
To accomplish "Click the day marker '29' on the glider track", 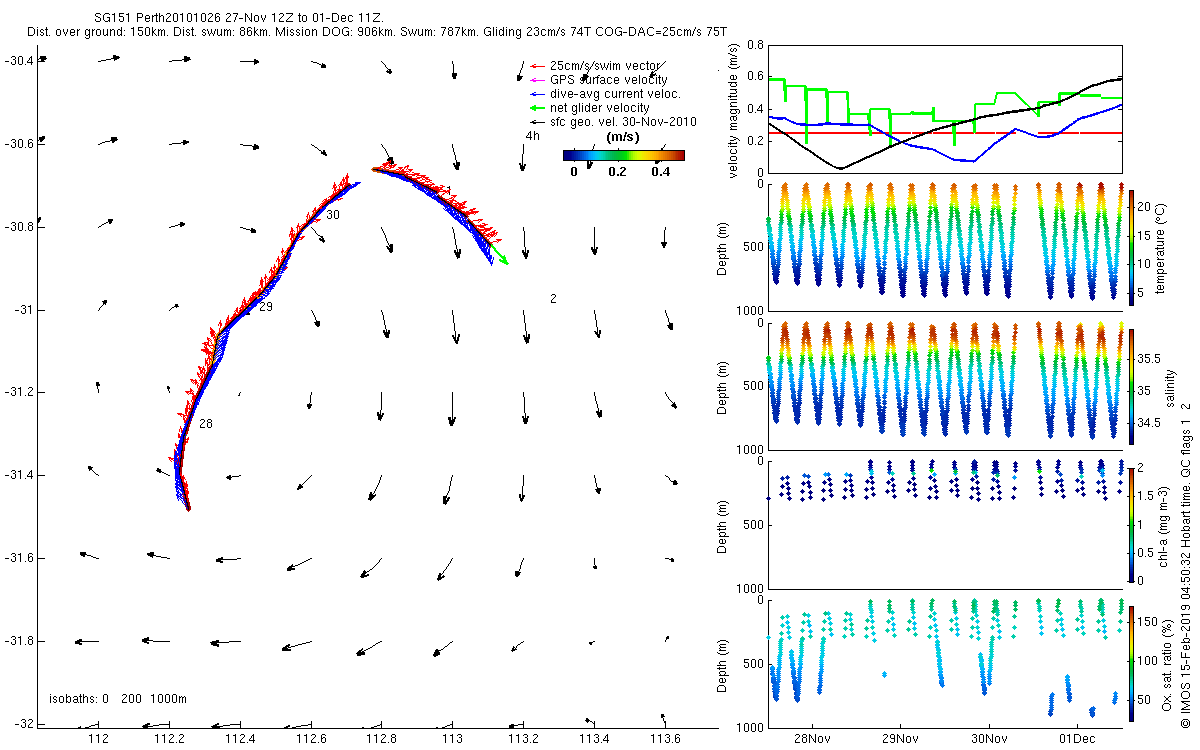I will (265, 307).
